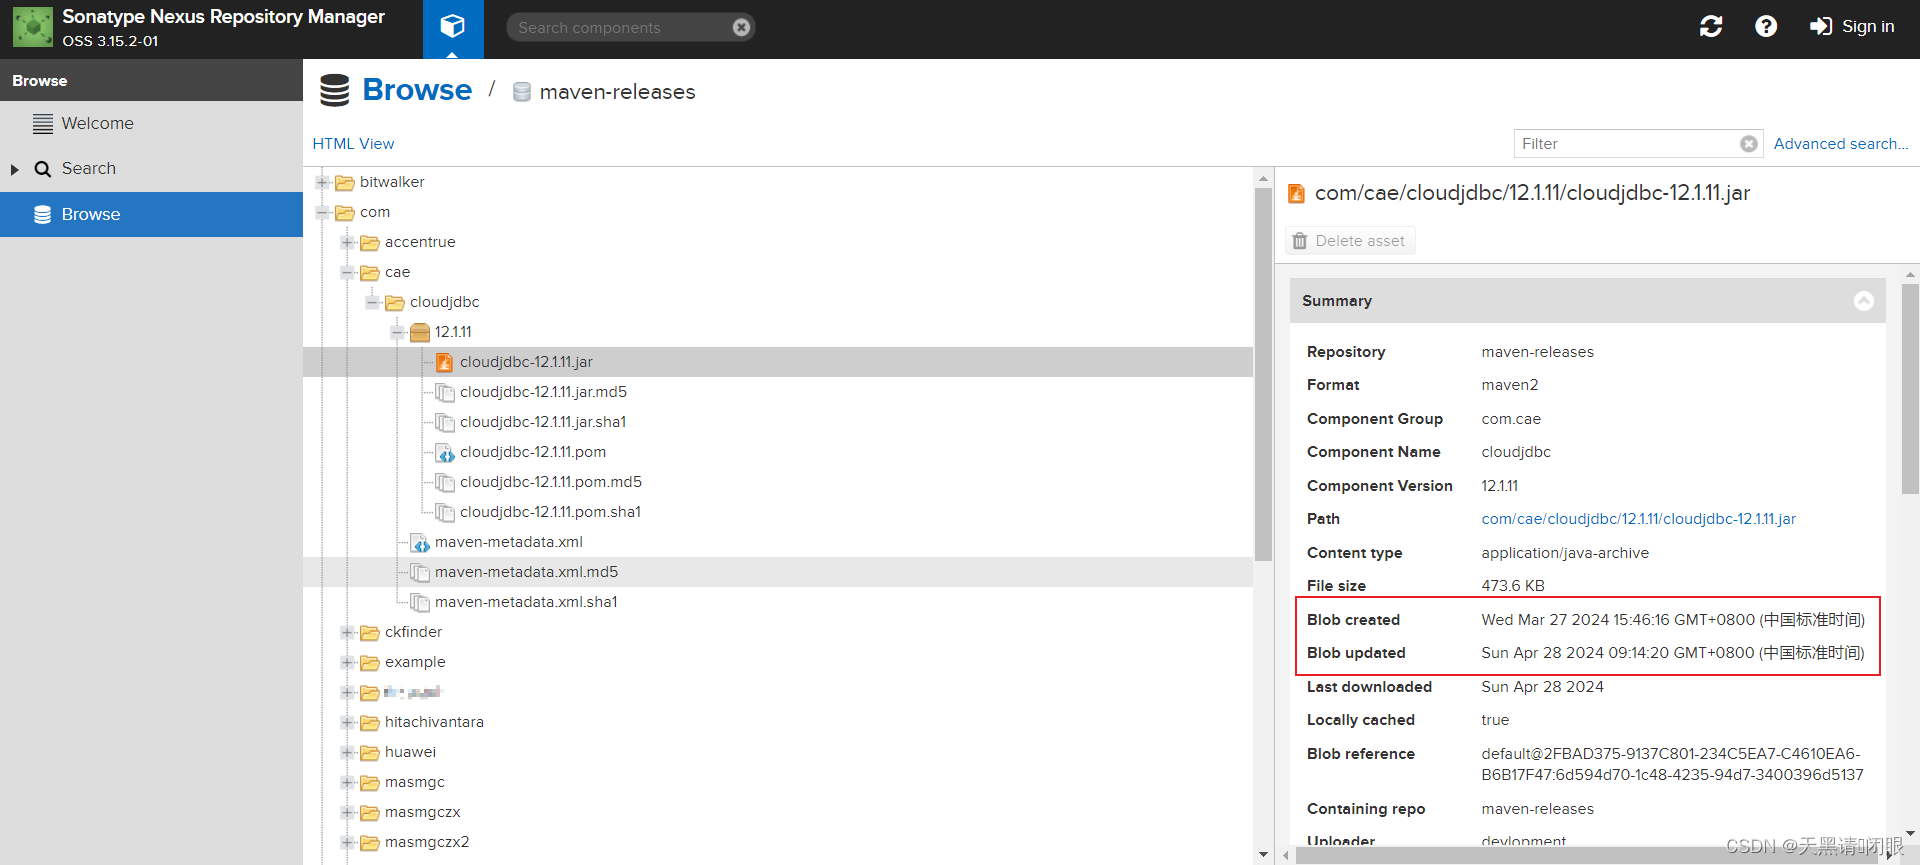Image resolution: width=1920 pixels, height=865 pixels.
Task: Select maven-metadata.xml.sha1
Action: coord(526,602)
